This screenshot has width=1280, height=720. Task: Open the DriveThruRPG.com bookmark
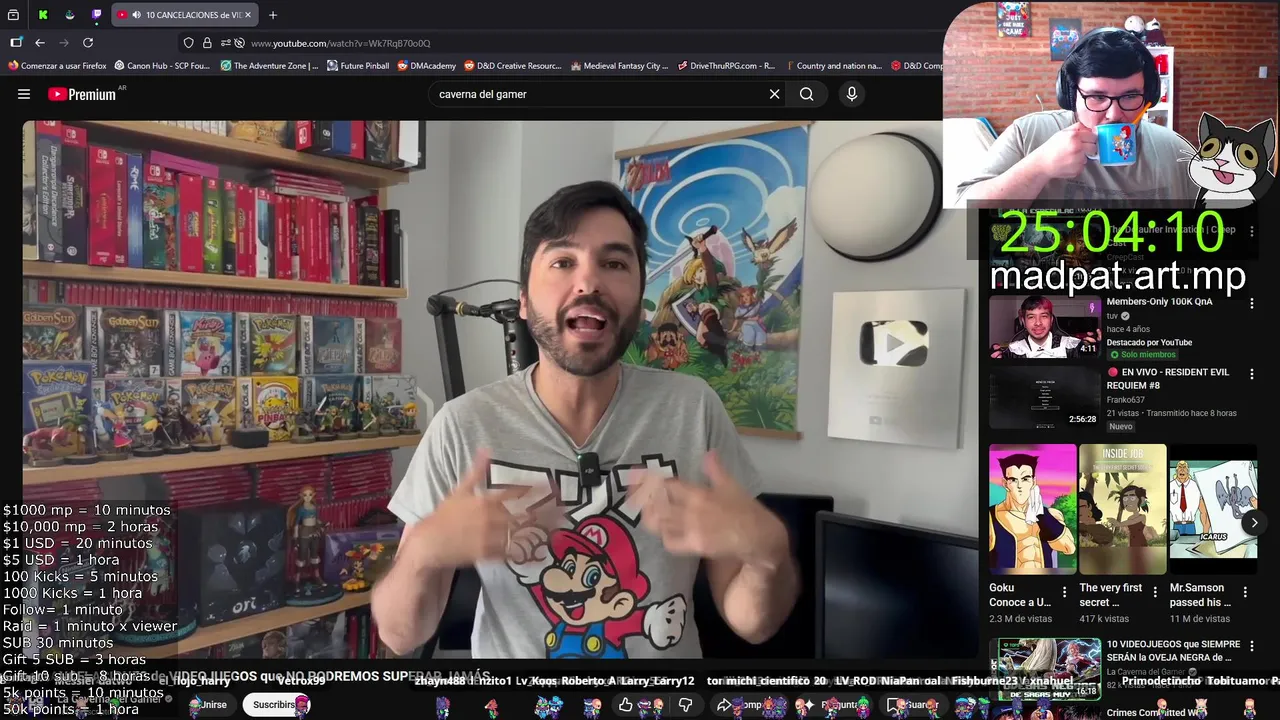point(726,66)
